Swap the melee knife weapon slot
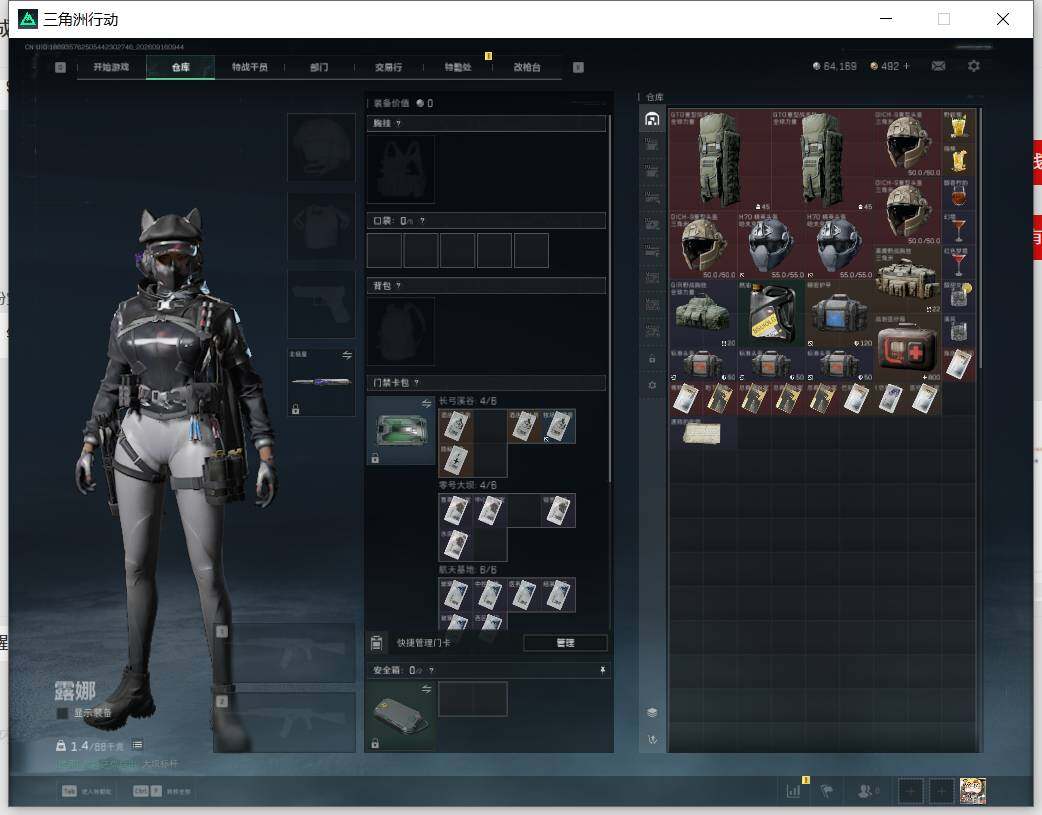 tap(347, 355)
